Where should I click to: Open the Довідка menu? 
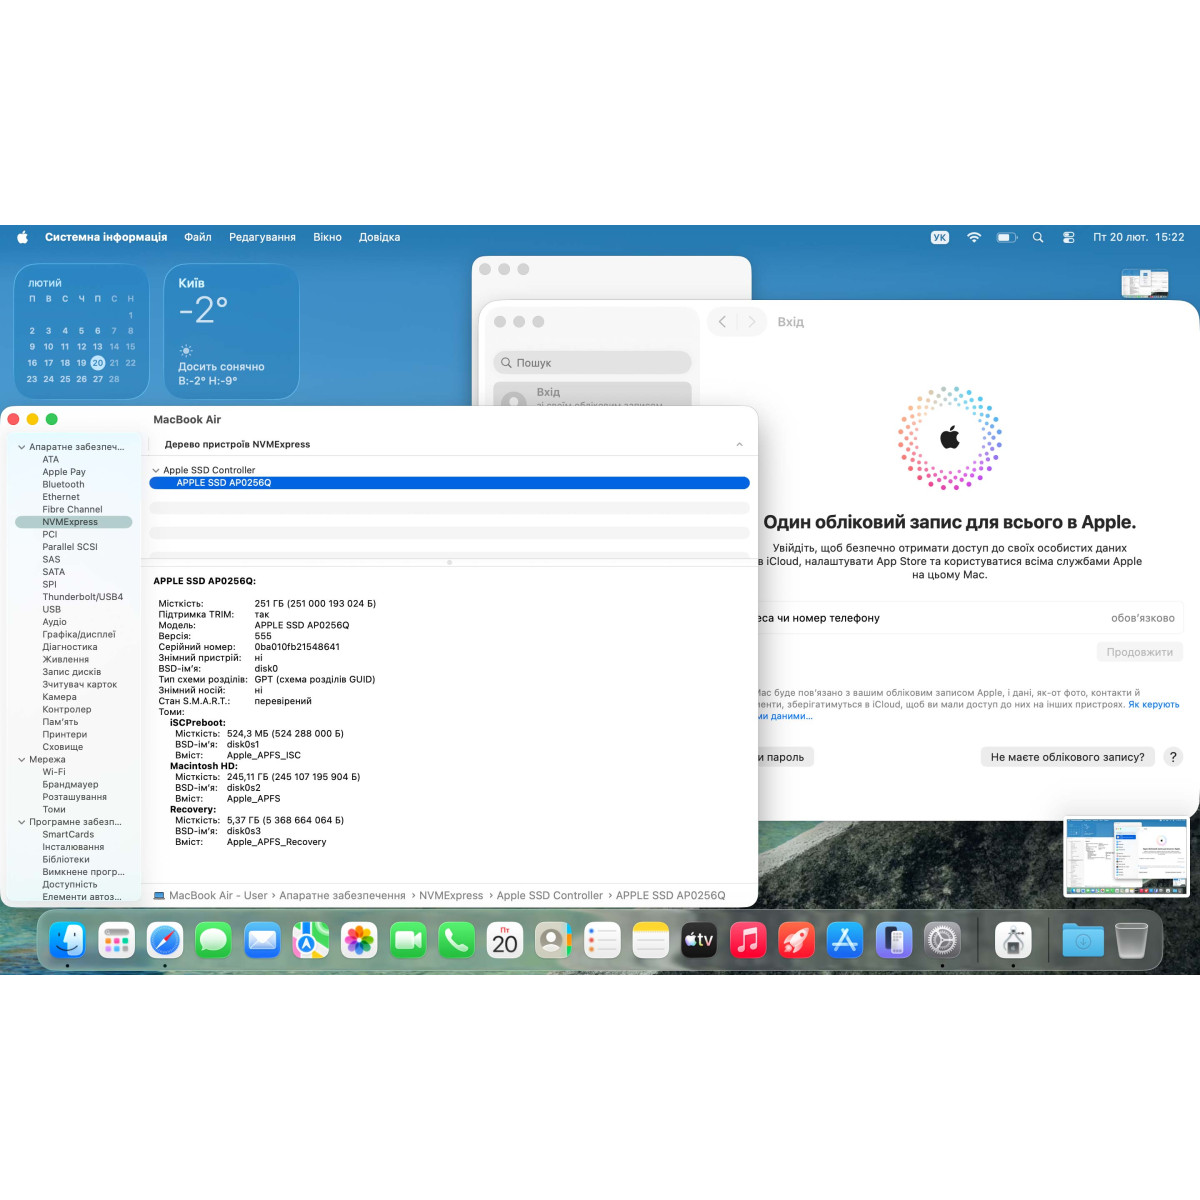point(379,237)
